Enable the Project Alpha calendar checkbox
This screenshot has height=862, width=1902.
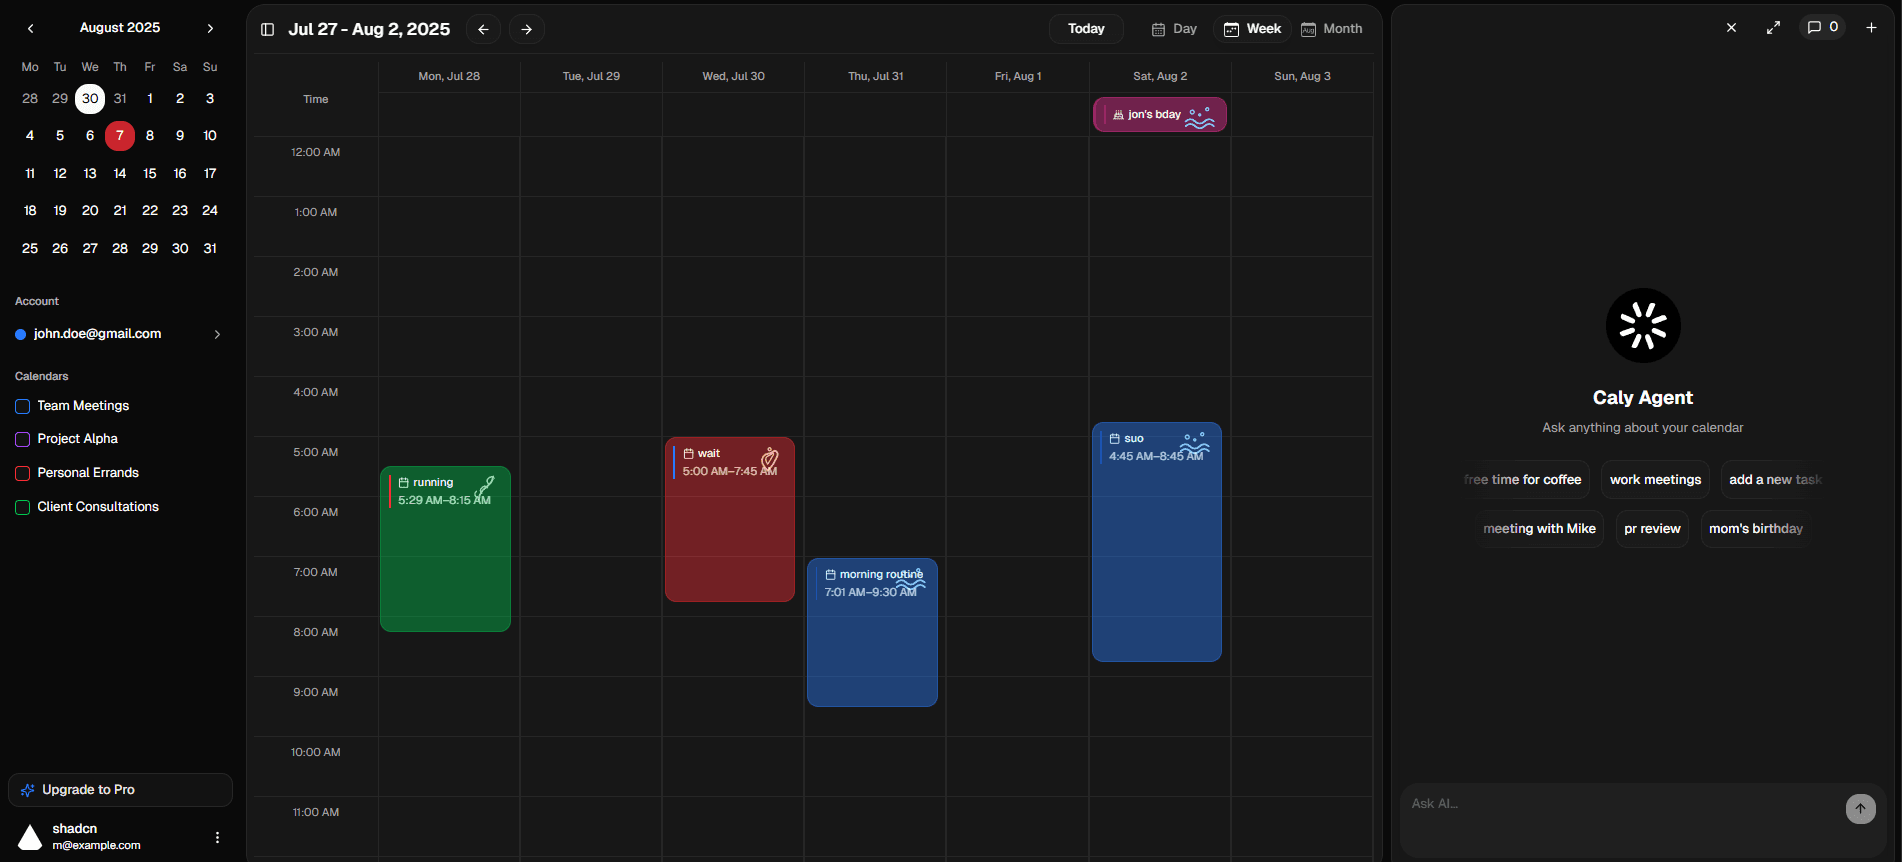pyautogui.click(x=23, y=439)
